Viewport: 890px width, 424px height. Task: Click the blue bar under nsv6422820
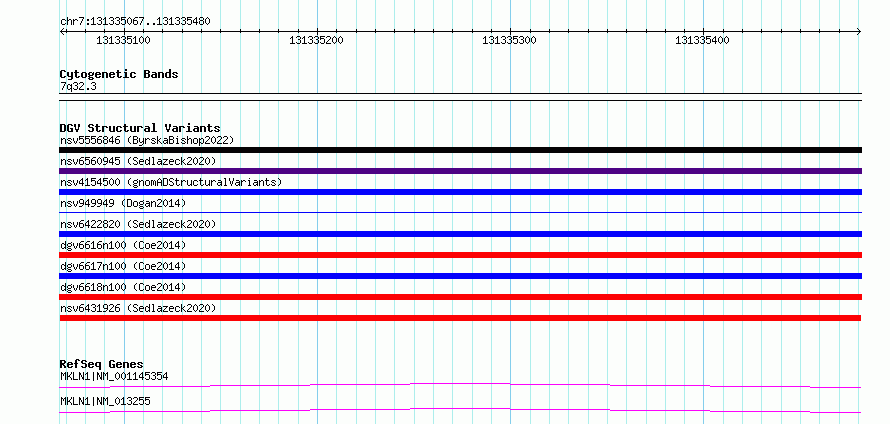pyautogui.click(x=460, y=234)
